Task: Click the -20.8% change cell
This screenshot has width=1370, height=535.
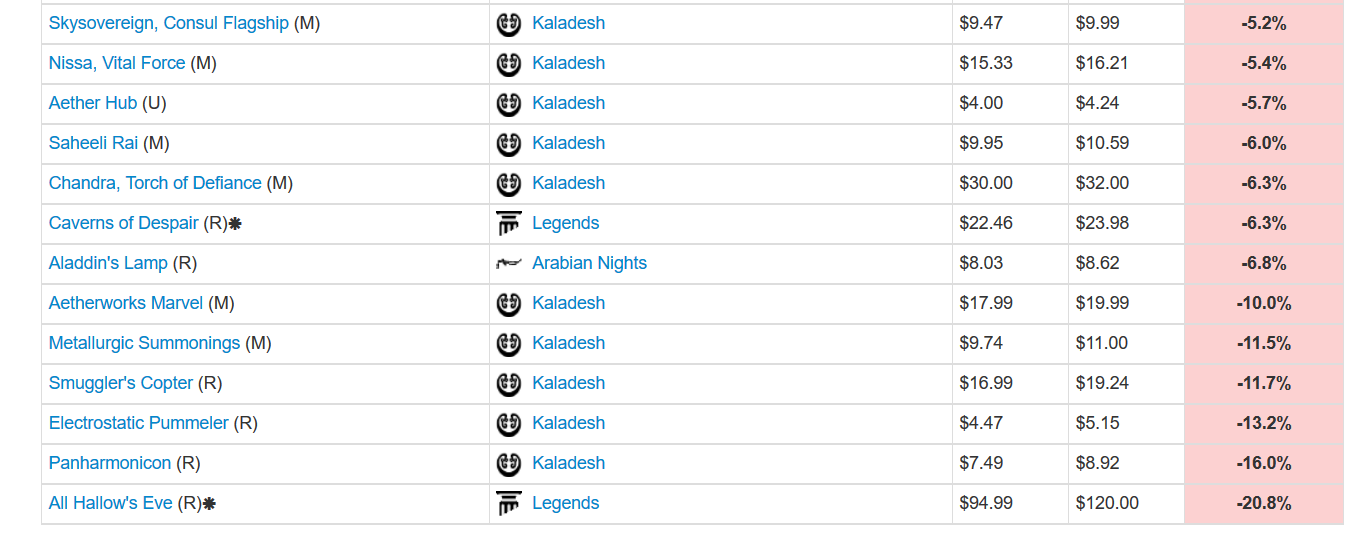Action: (x=1263, y=503)
